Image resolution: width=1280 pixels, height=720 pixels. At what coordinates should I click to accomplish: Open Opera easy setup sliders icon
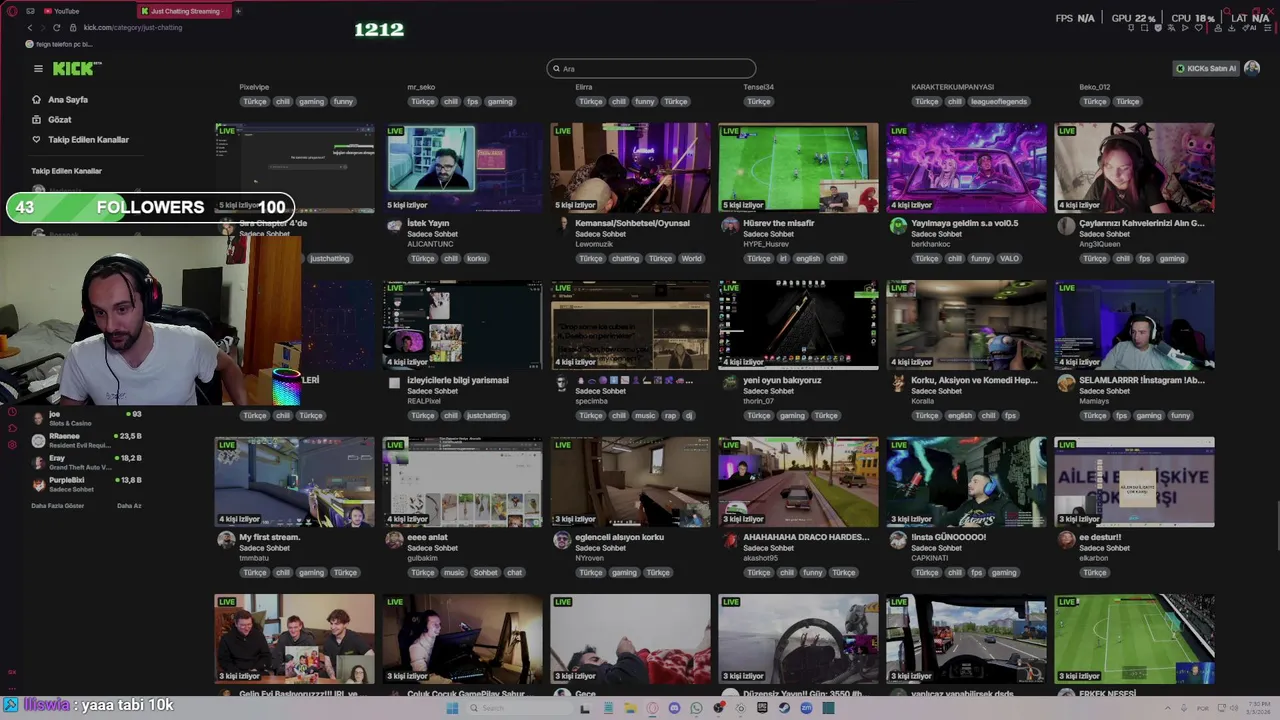click(1266, 28)
